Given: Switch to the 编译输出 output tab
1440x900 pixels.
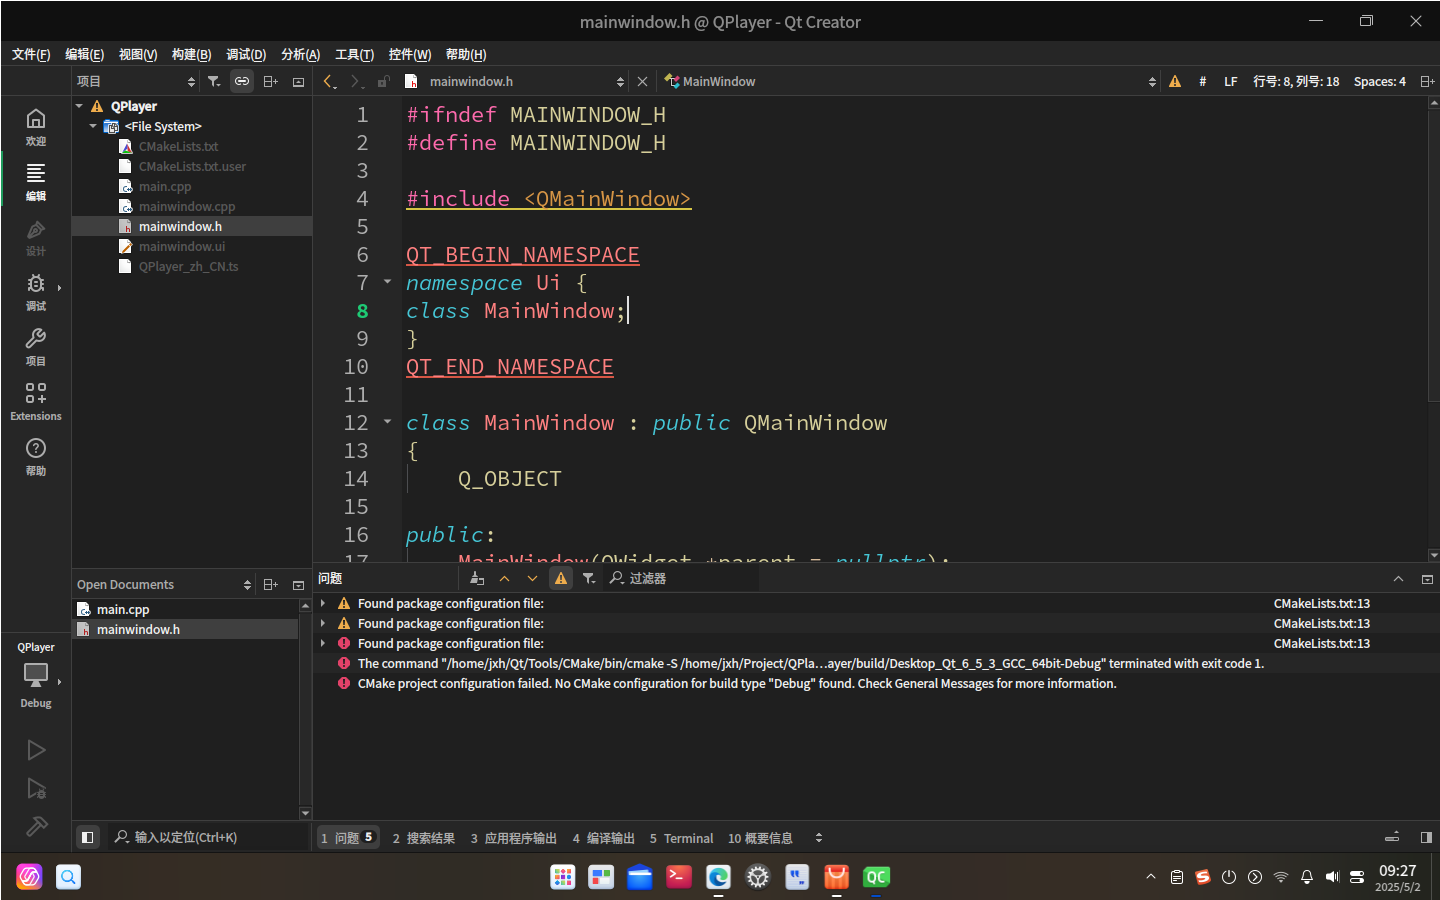Looking at the screenshot, I should click(603, 838).
